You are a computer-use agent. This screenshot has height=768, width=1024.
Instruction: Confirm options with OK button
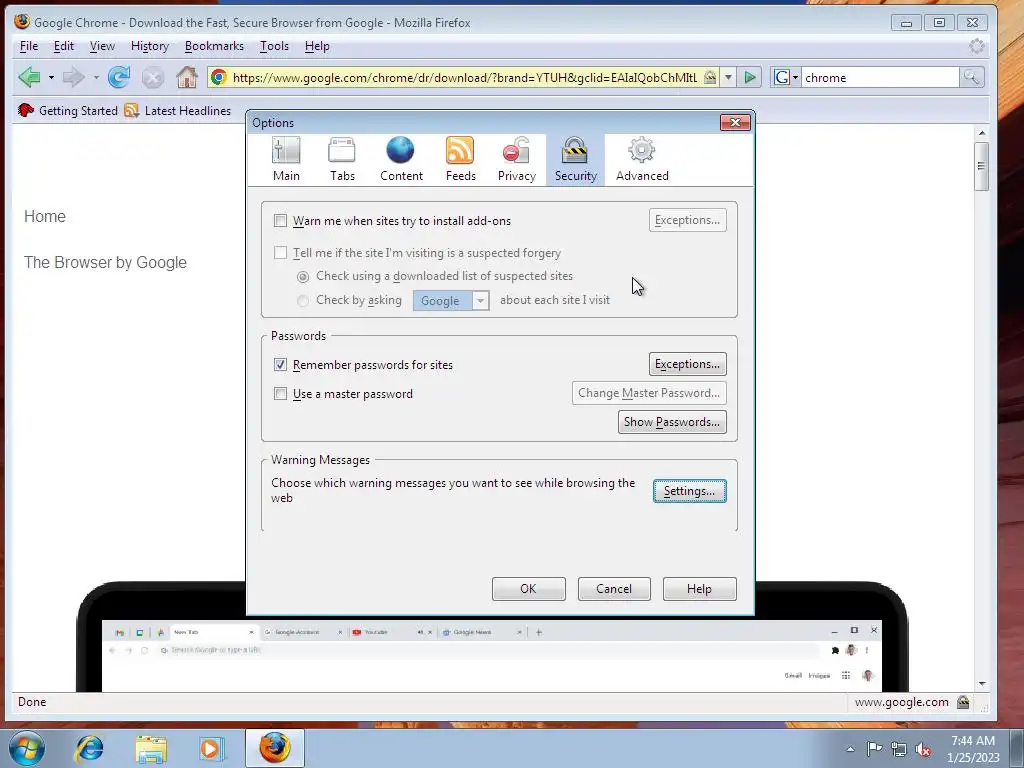pyautogui.click(x=528, y=588)
